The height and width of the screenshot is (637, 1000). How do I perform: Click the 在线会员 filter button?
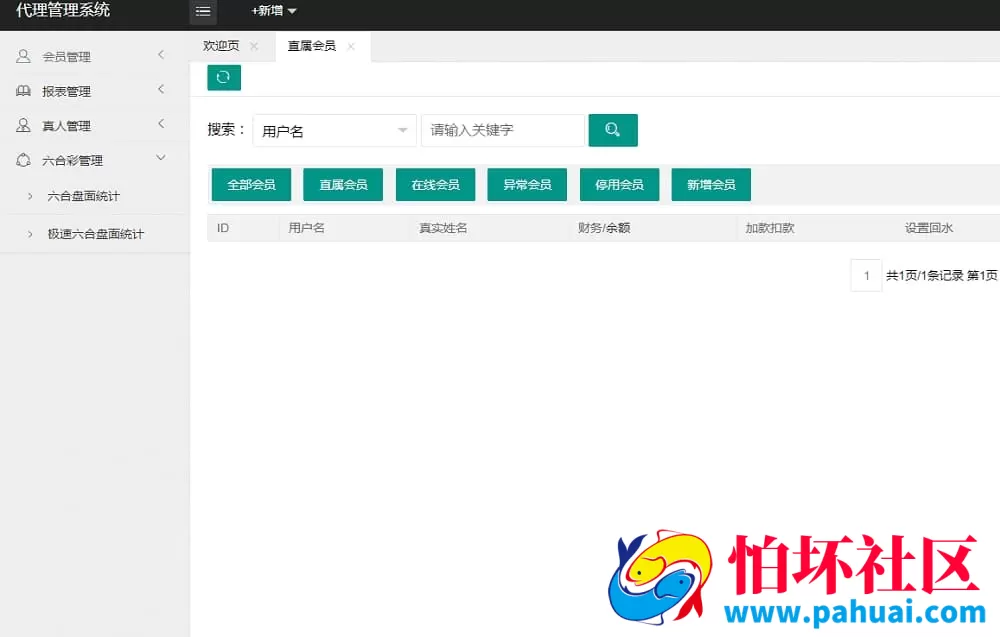pyautogui.click(x=435, y=184)
